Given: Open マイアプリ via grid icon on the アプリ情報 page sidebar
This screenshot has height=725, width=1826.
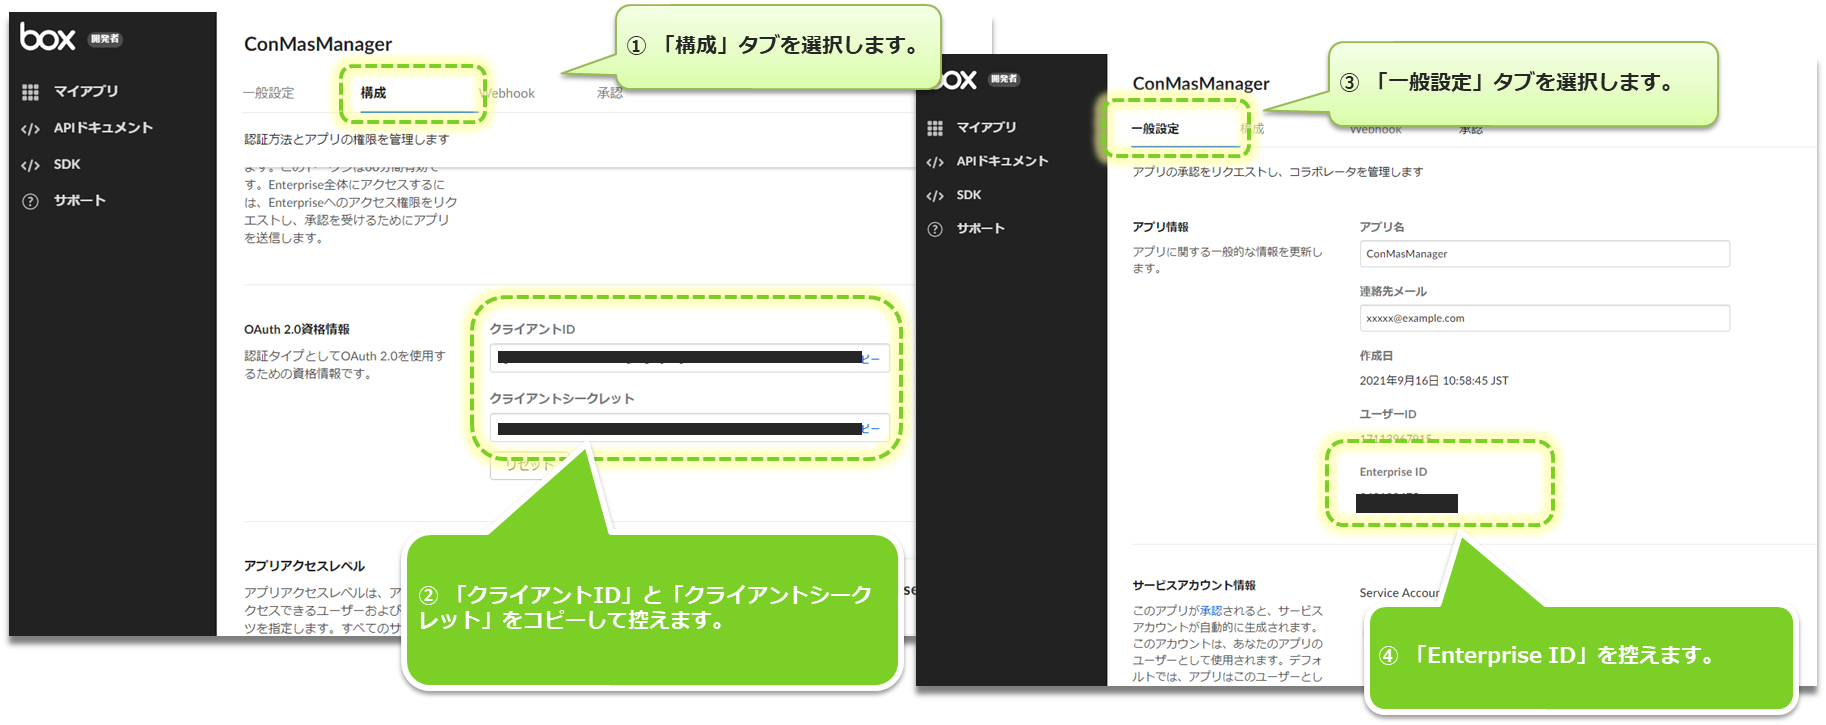Looking at the screenshot, I should point(935,128).
